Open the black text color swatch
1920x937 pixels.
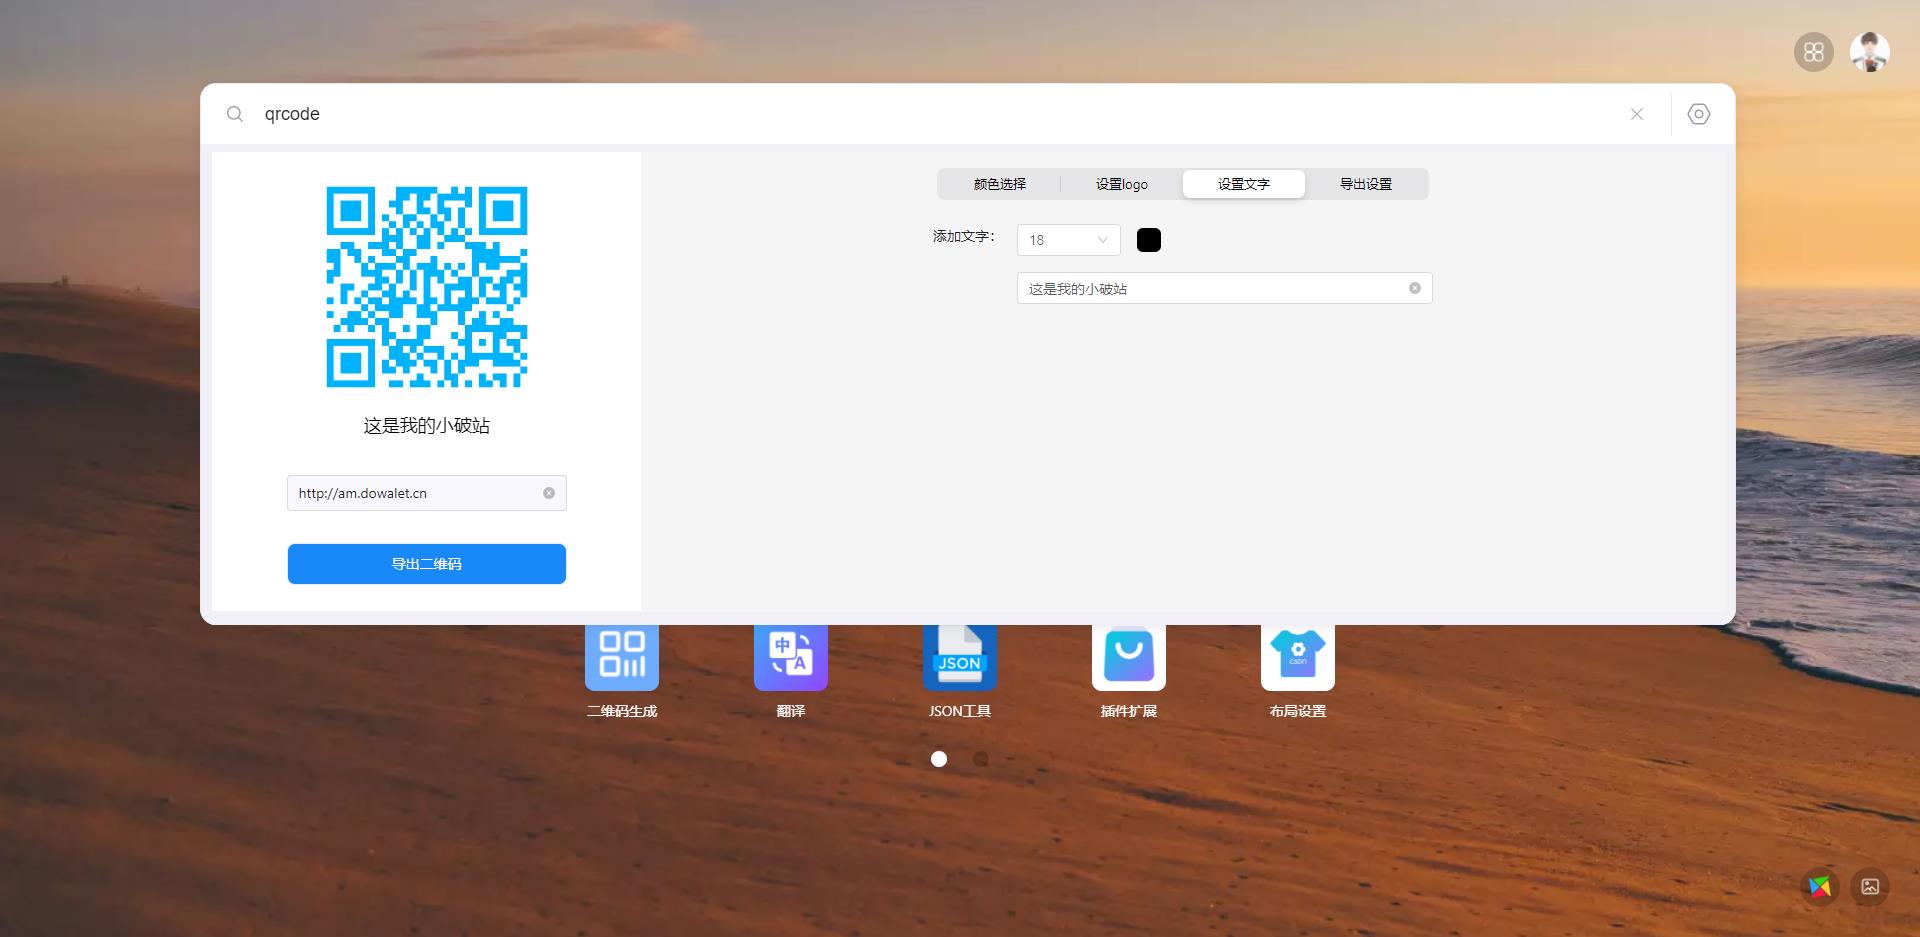coord(1149,240)
